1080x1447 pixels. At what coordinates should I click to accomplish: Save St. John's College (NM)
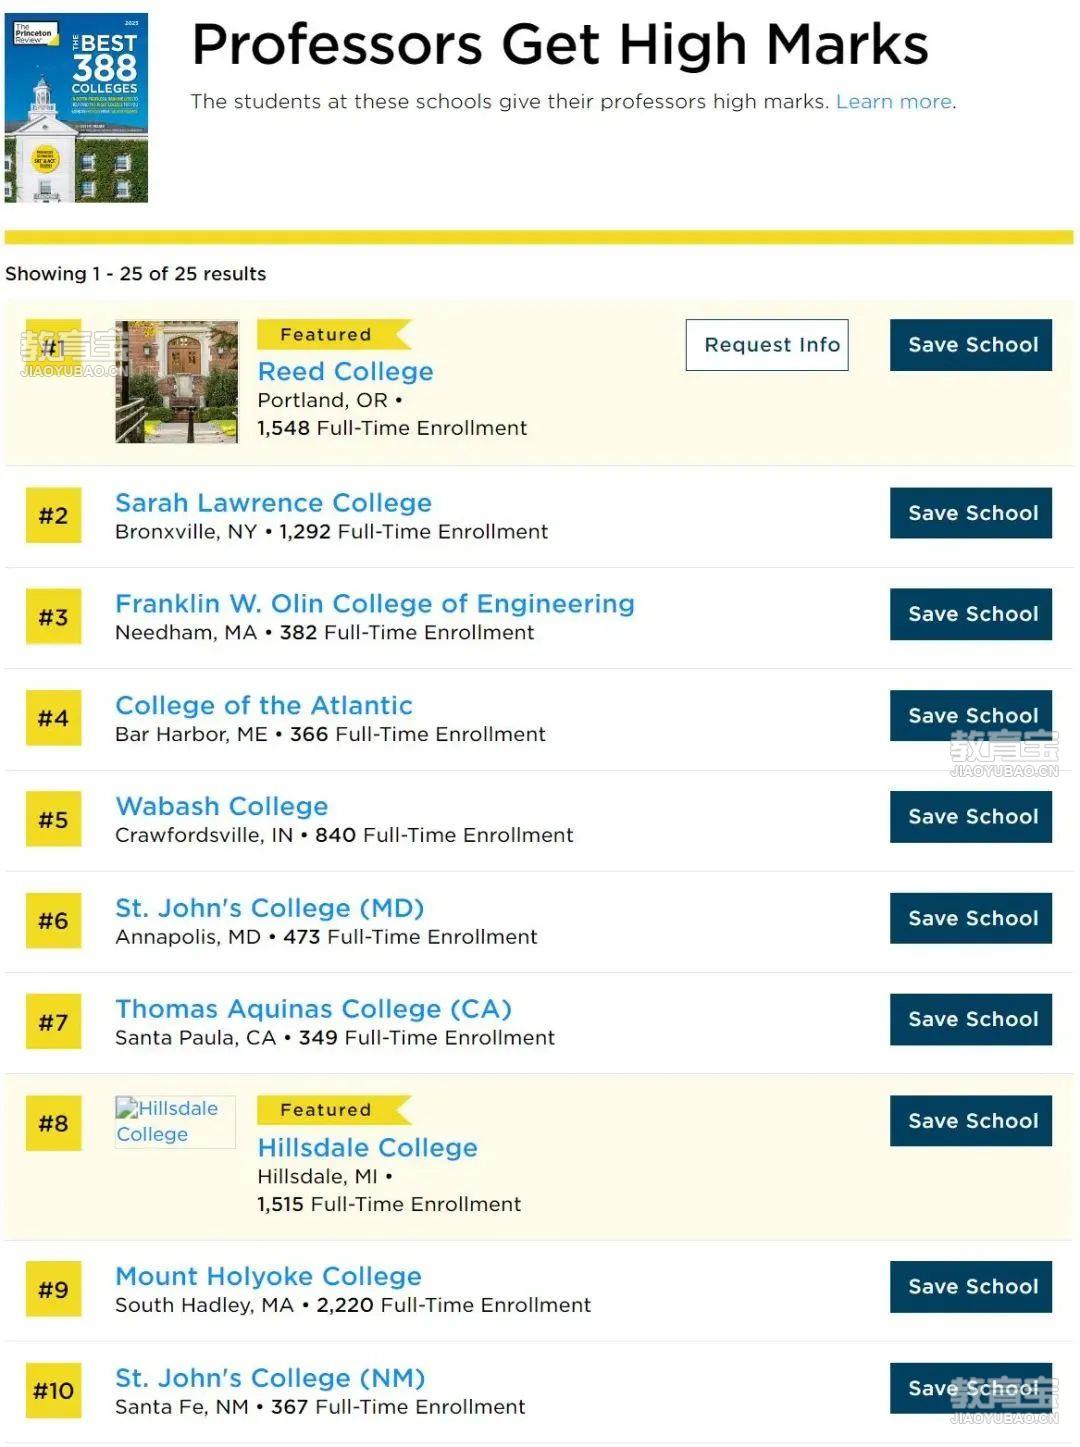[971, 1388]
